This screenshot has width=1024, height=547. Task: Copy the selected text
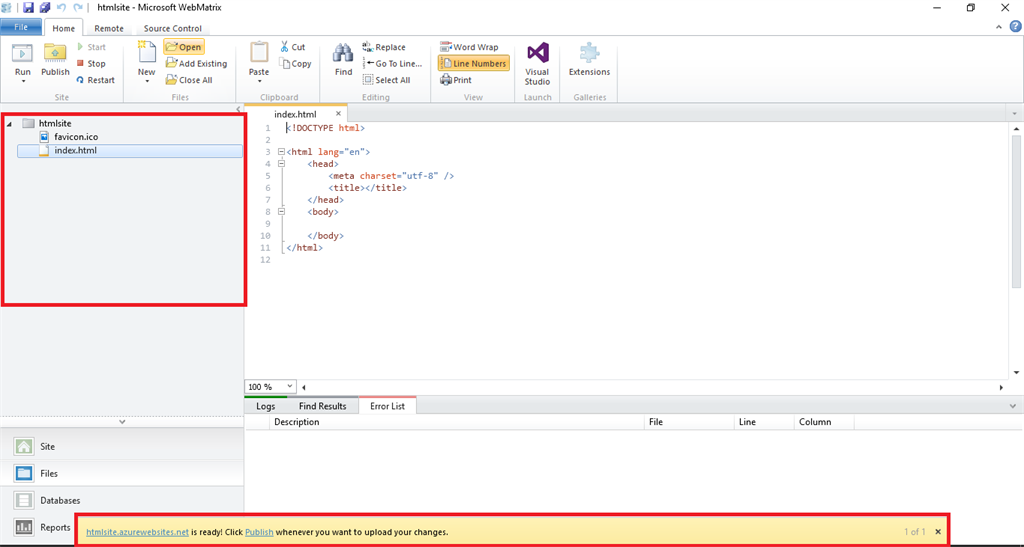click(x=295, y=63)
